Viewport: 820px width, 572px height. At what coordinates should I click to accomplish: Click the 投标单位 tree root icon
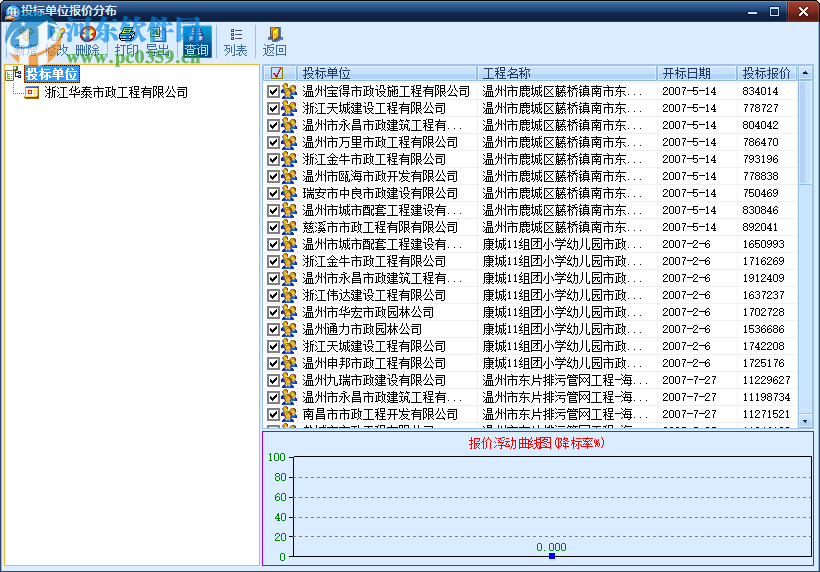(x=13, y=74)
